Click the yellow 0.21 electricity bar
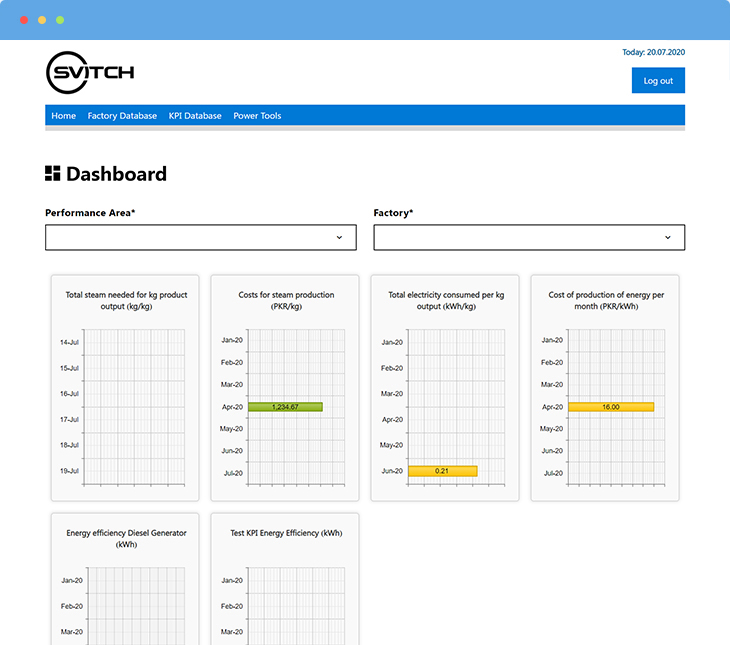Viewport: 730px width, 645px height. pyautogui.click(x=442, y=471)
